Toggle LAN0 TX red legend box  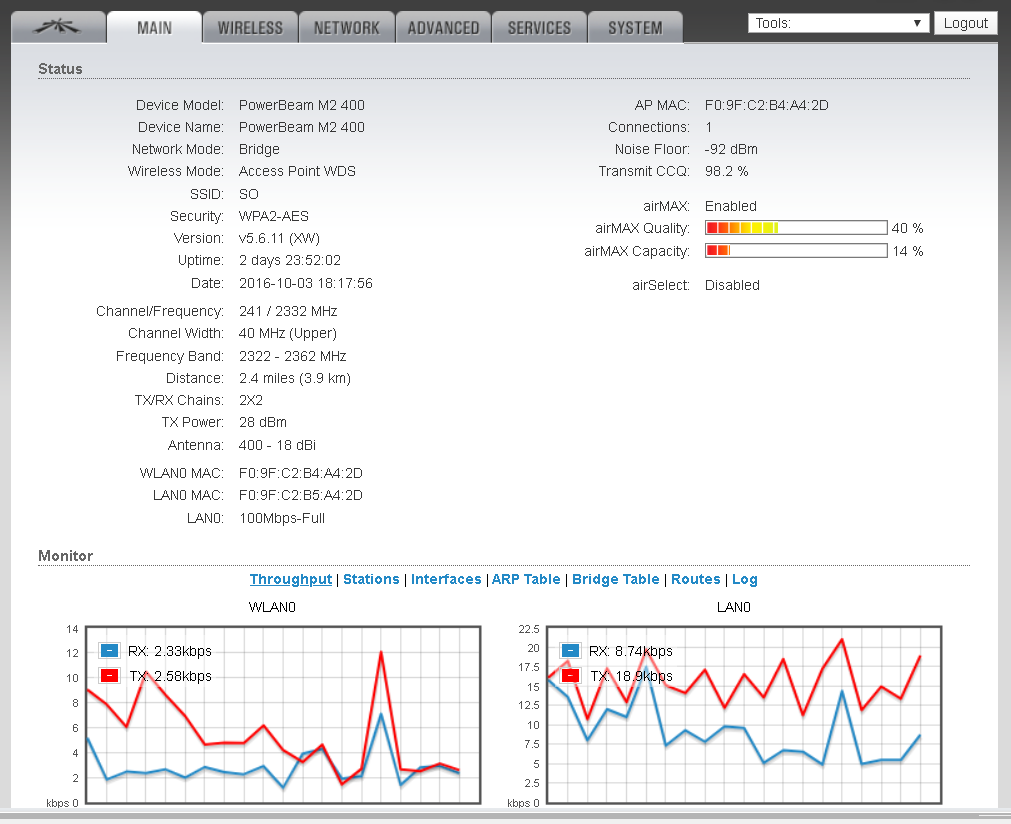[571, 676]
